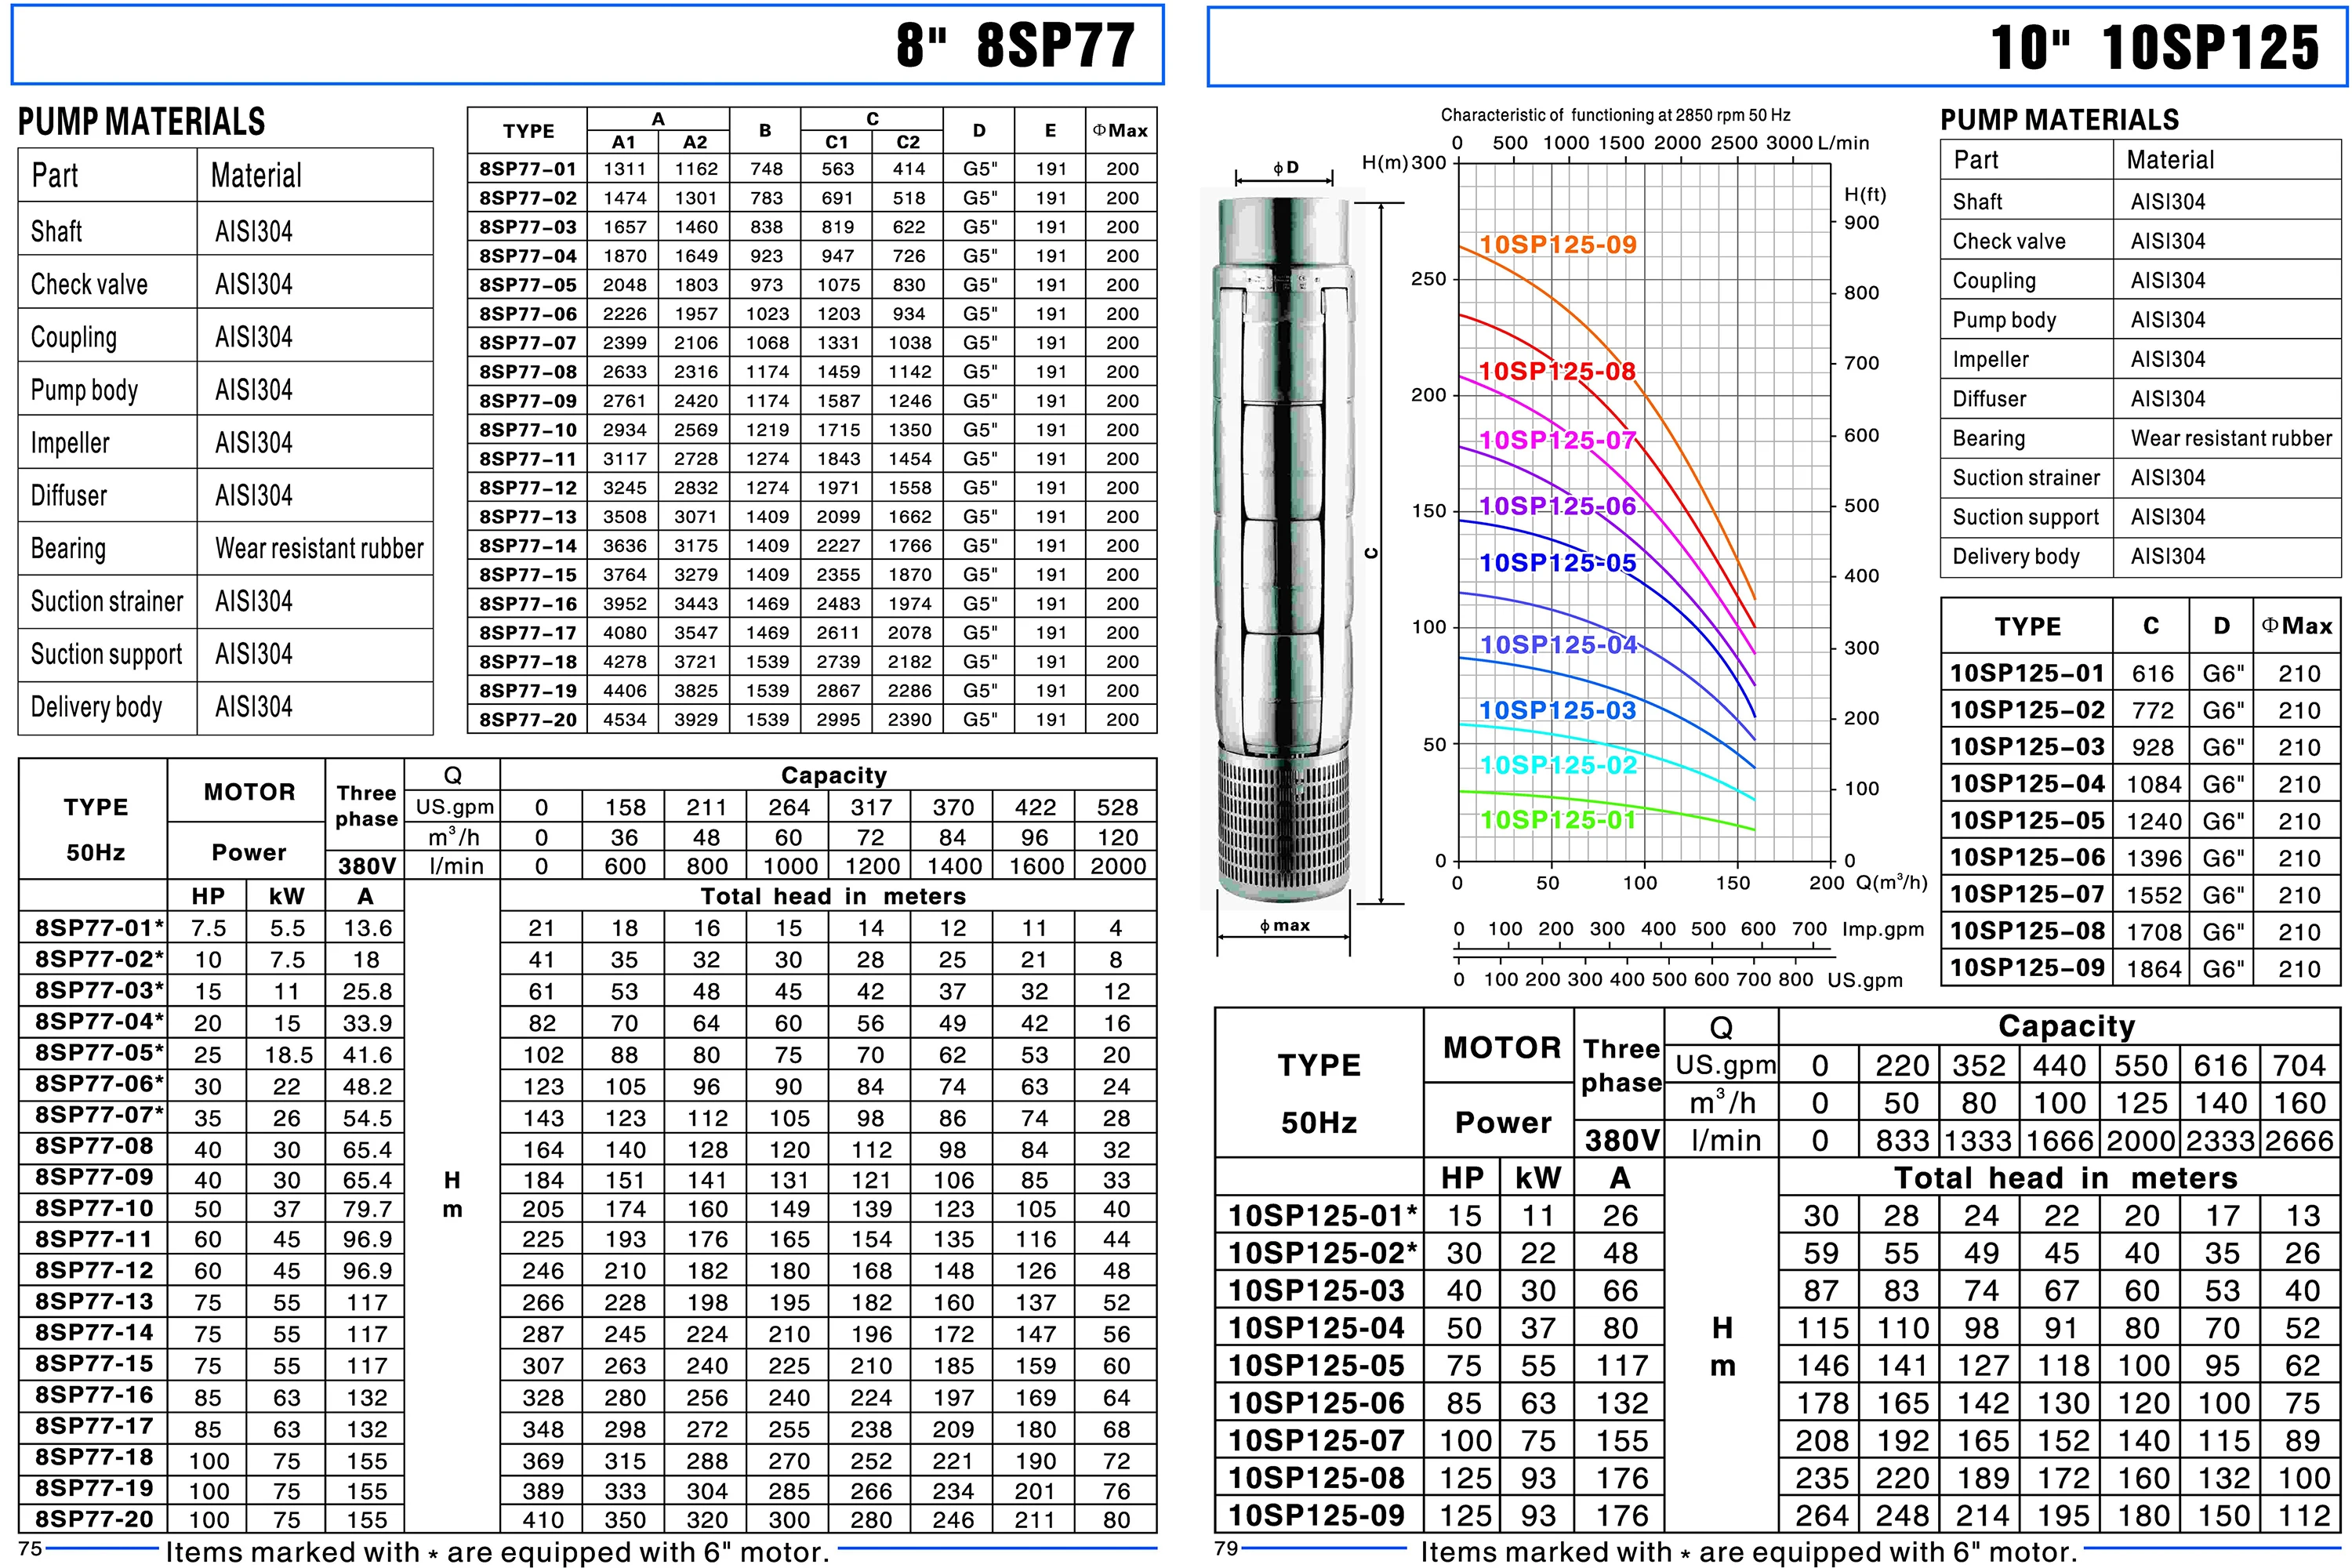Viewport: 2352px width, 1568px height.
Task: Select the 8SP77-01 row in dimensions table
Action: pos(527,169)
